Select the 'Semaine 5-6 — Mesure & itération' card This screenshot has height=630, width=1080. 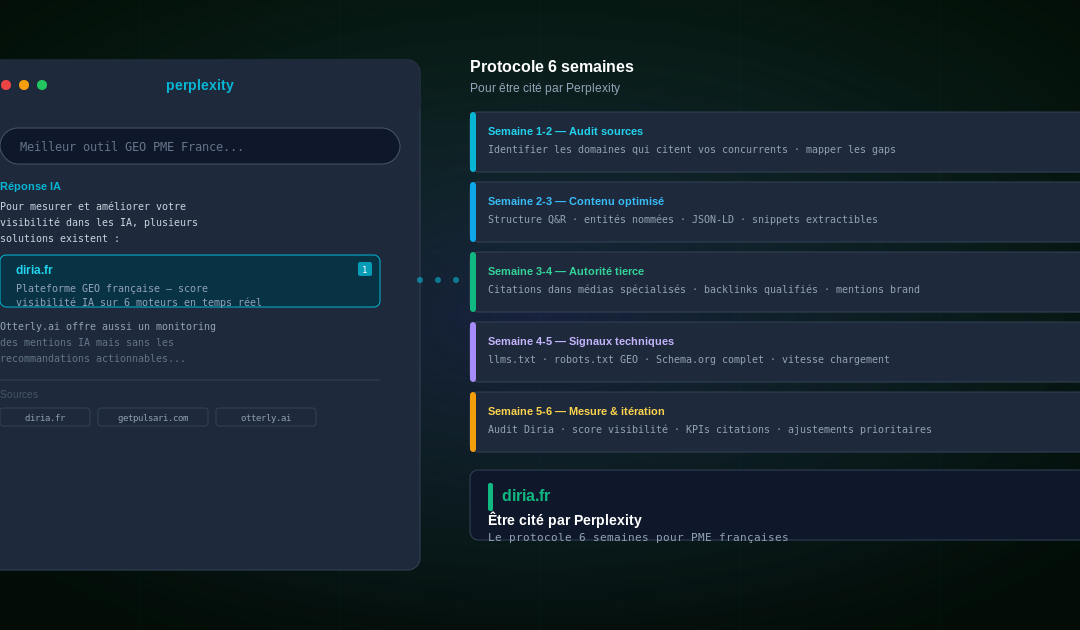(x=775, y=422)
